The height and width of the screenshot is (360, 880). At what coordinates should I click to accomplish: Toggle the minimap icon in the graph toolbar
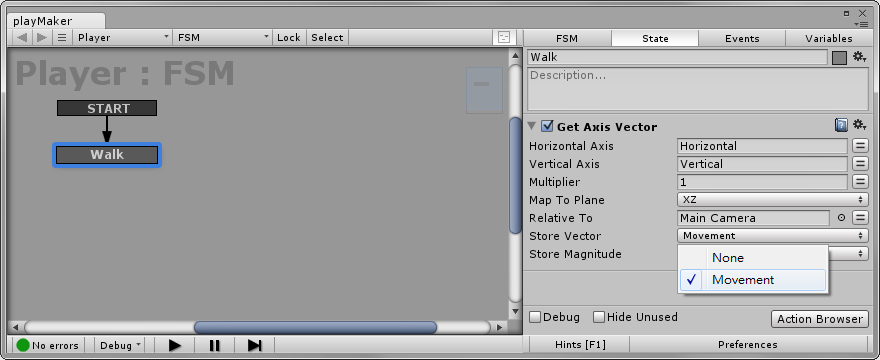coord(503,38)
